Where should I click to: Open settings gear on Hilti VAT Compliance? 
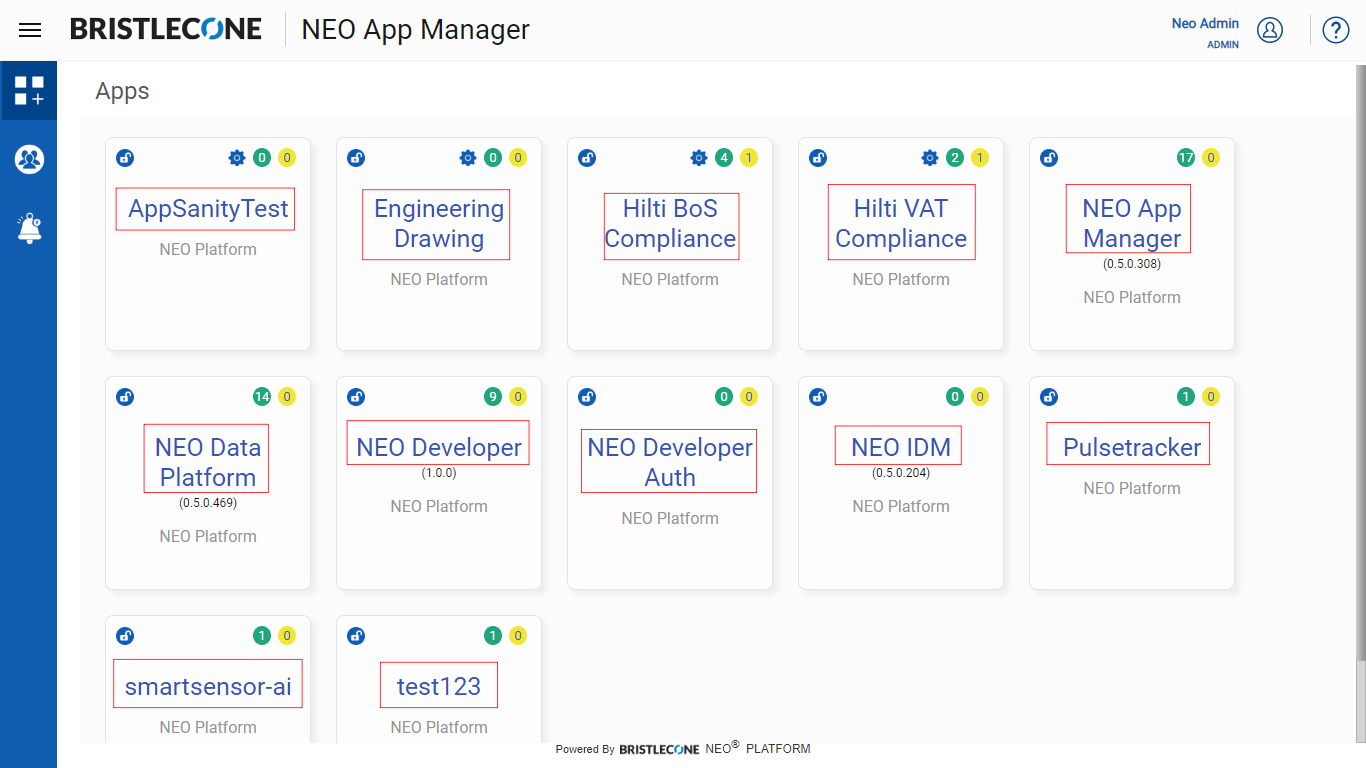tap(930, 158)
